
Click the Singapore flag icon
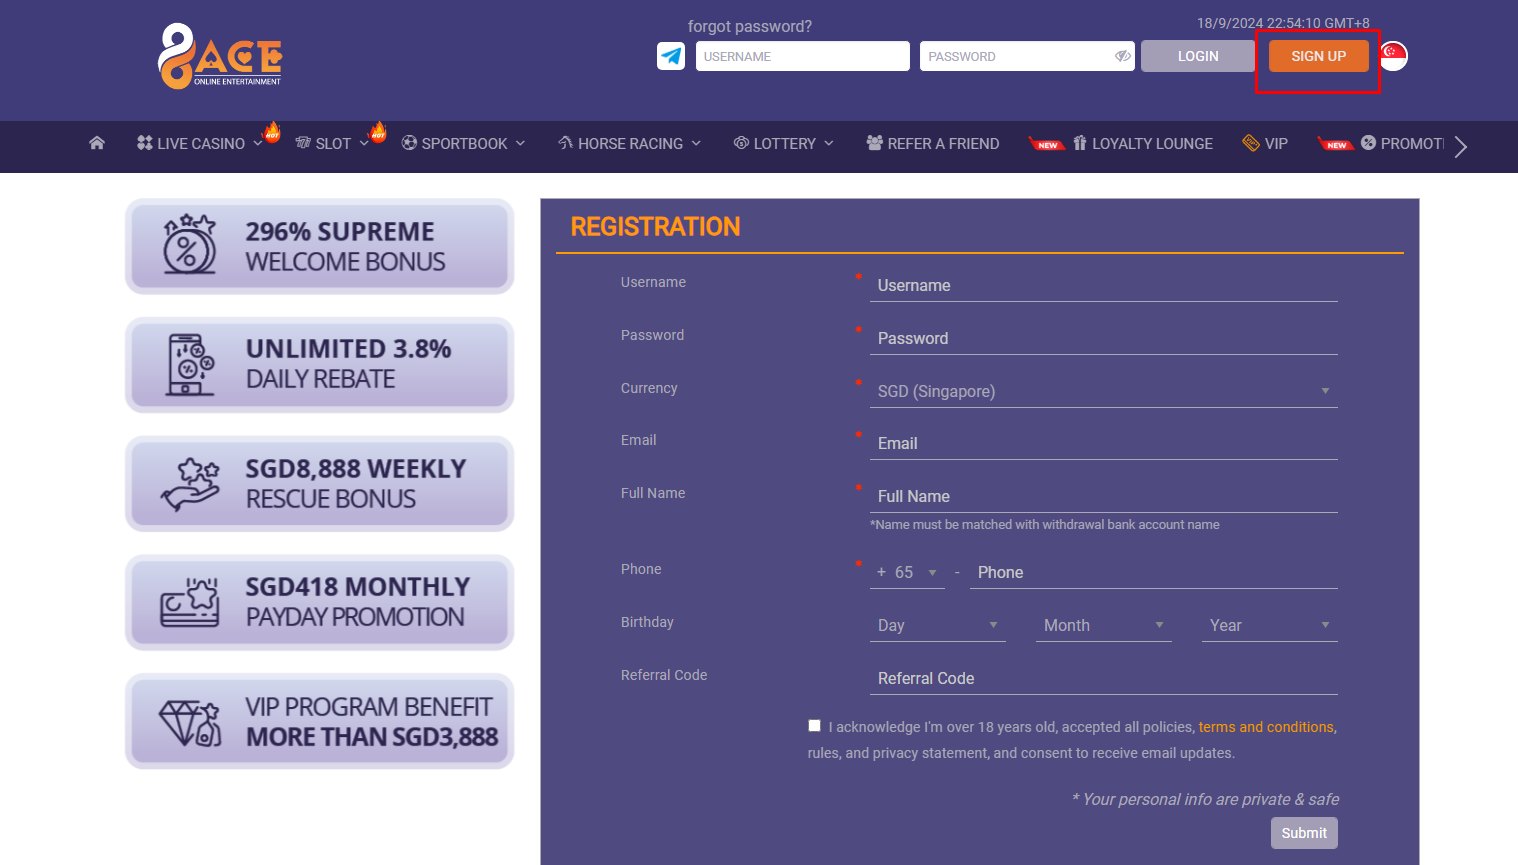[1393, 56]
